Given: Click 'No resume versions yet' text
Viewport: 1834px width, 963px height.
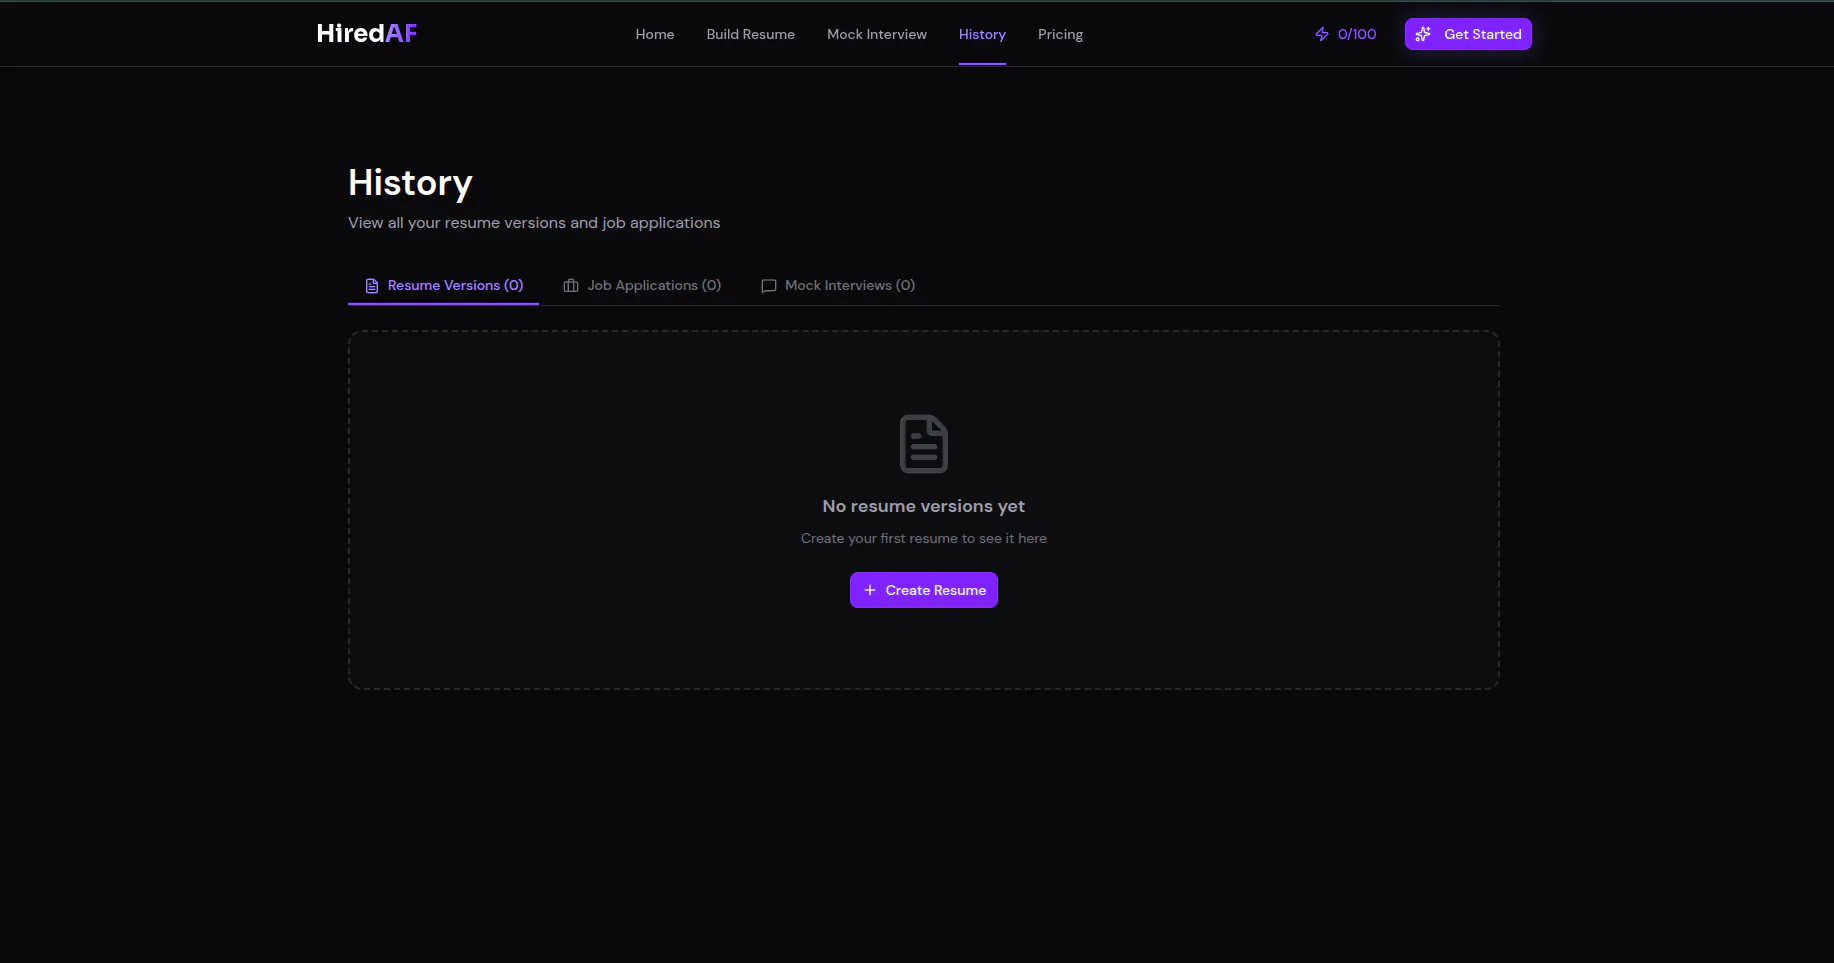Looking at the screenshot, I should click(923, 506).
